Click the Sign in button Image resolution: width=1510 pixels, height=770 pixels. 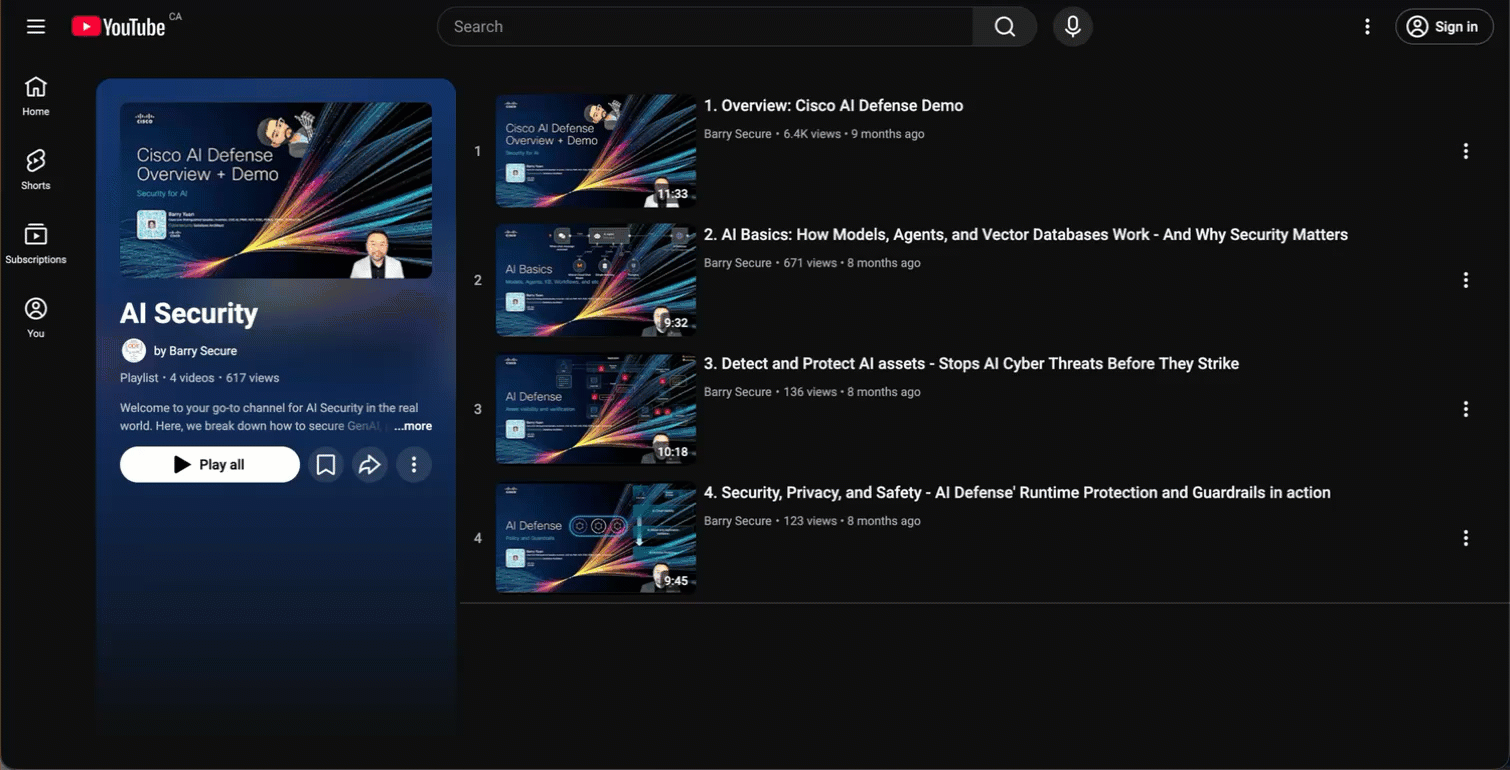(1444, 27)
